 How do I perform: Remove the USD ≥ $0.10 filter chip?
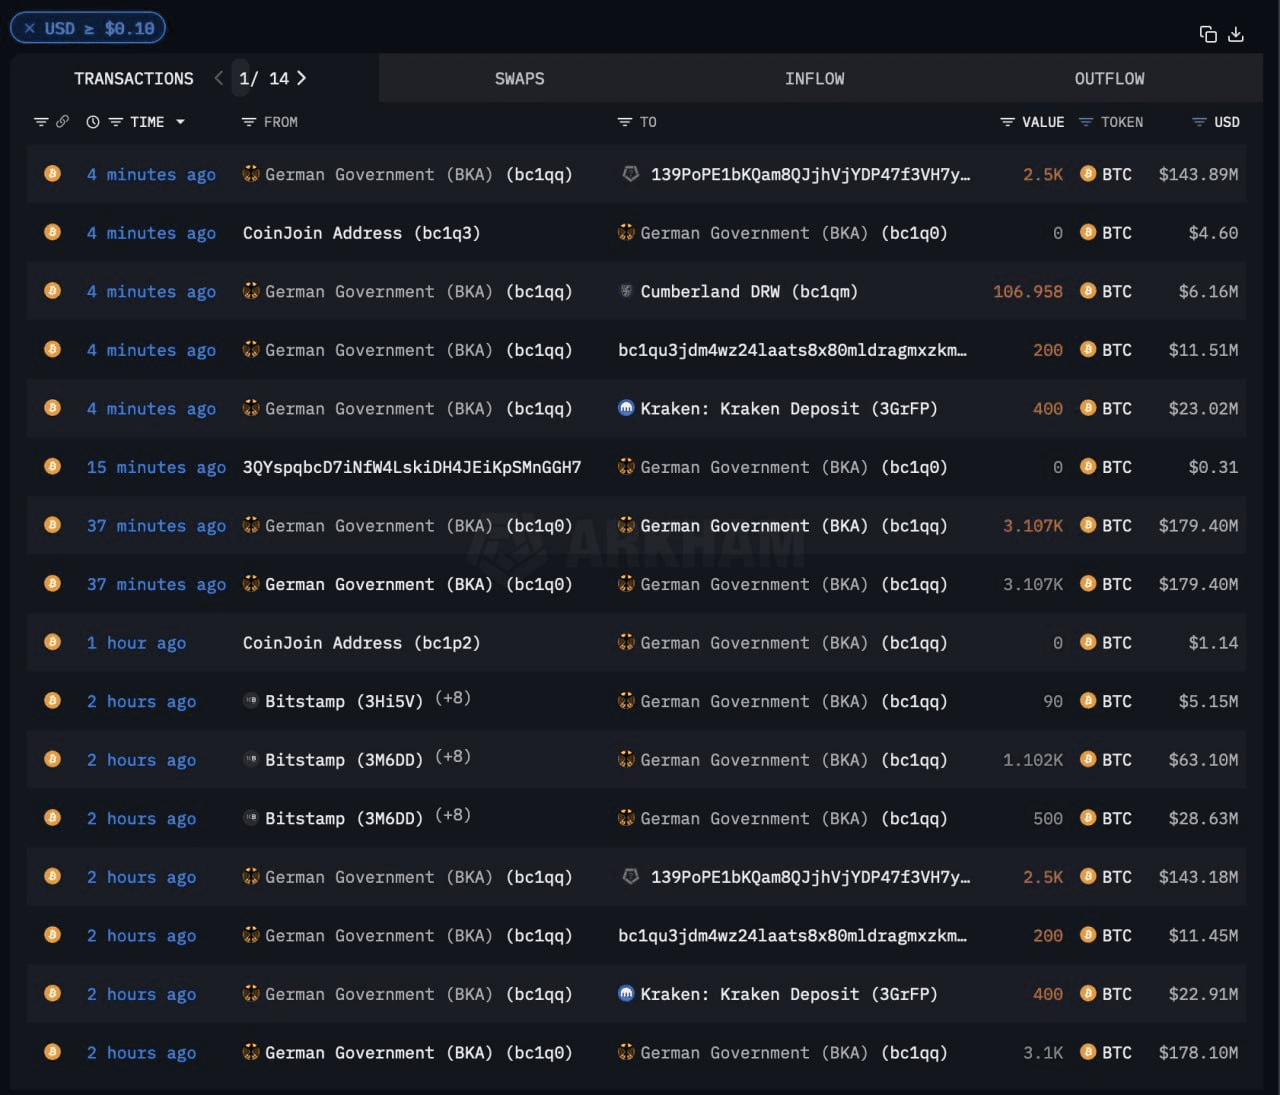[x=30, y=29]
